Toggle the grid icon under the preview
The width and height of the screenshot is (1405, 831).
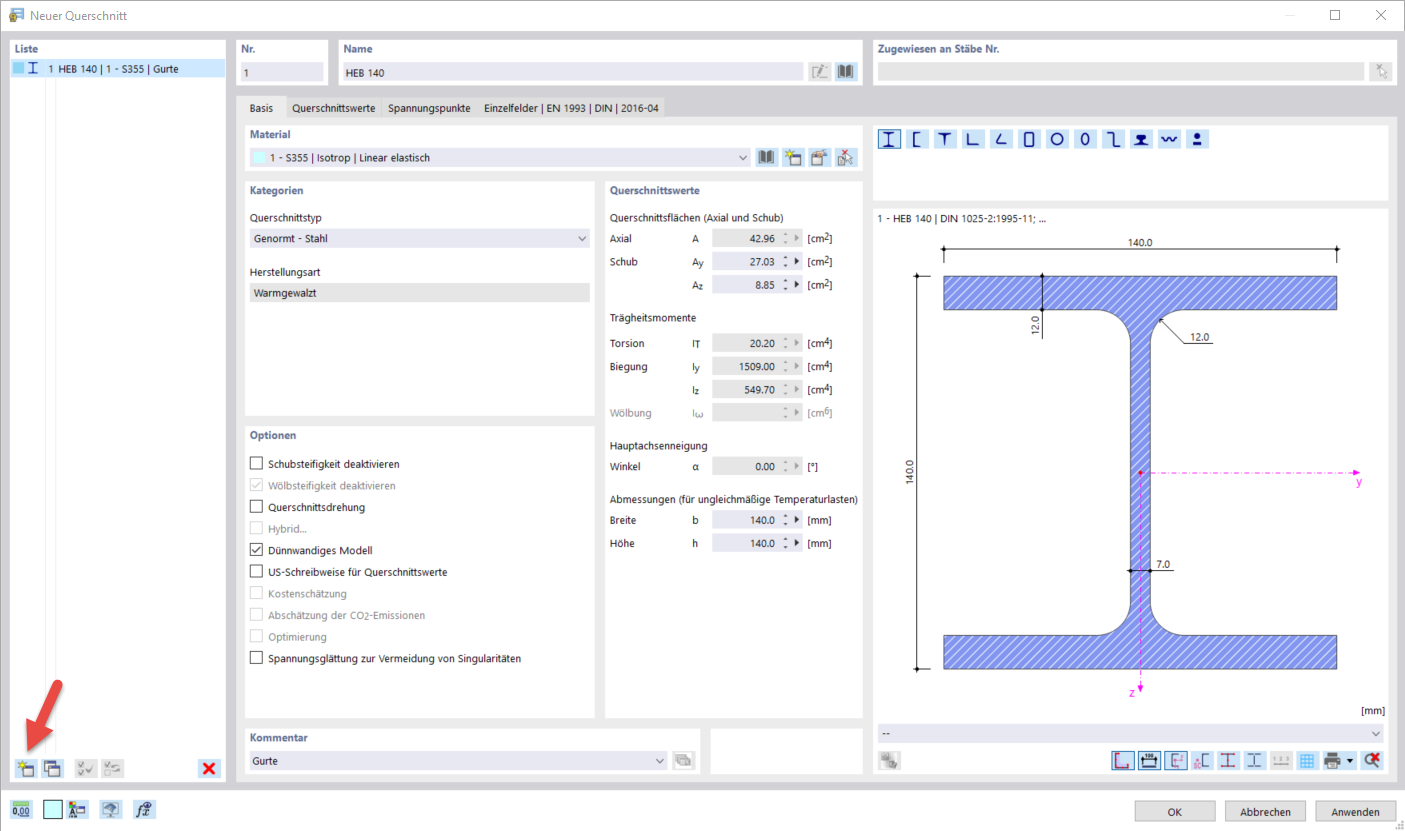pyautogui.click(x=1306, y=760)
